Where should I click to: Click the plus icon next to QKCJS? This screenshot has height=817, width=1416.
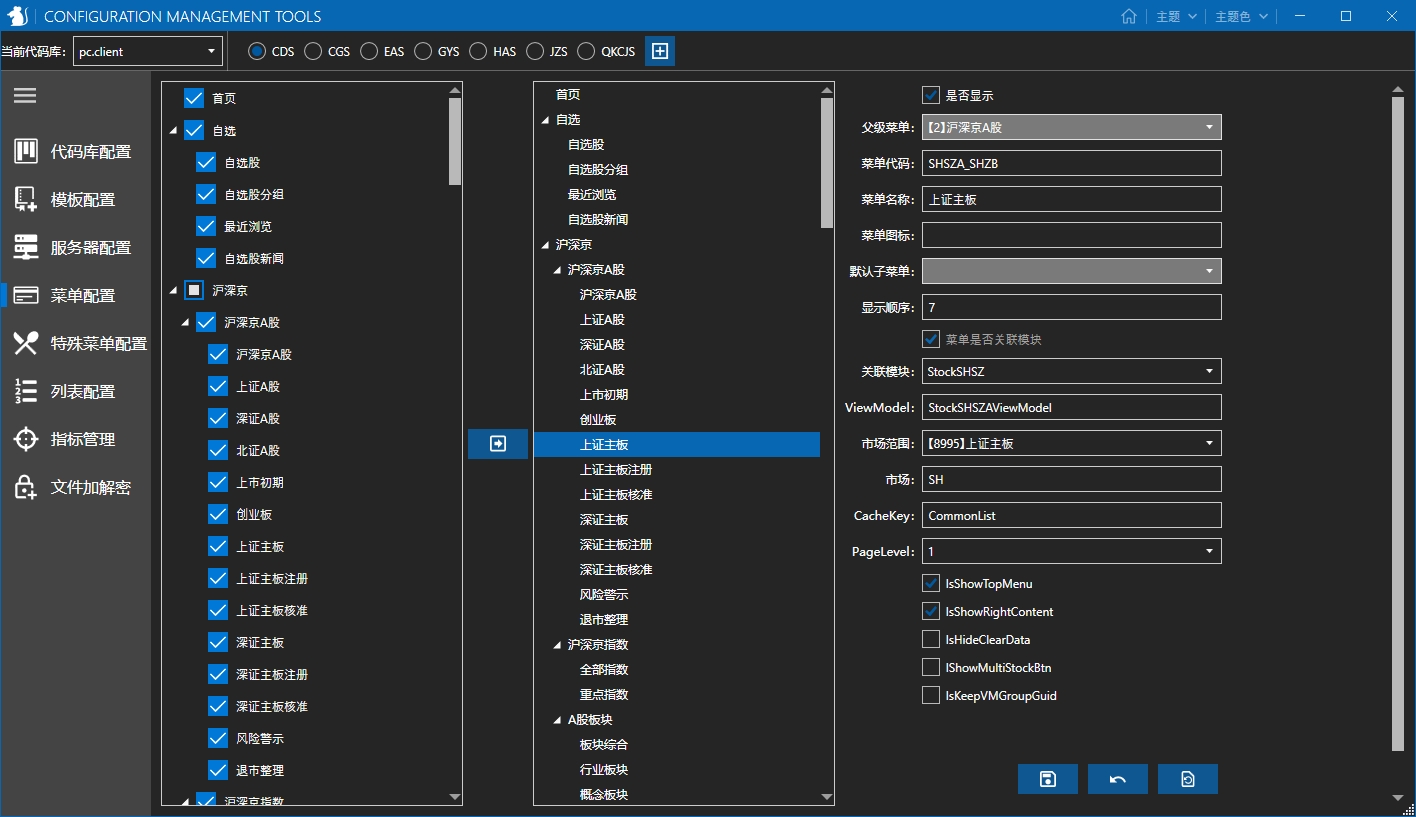(x=660, y=51)
